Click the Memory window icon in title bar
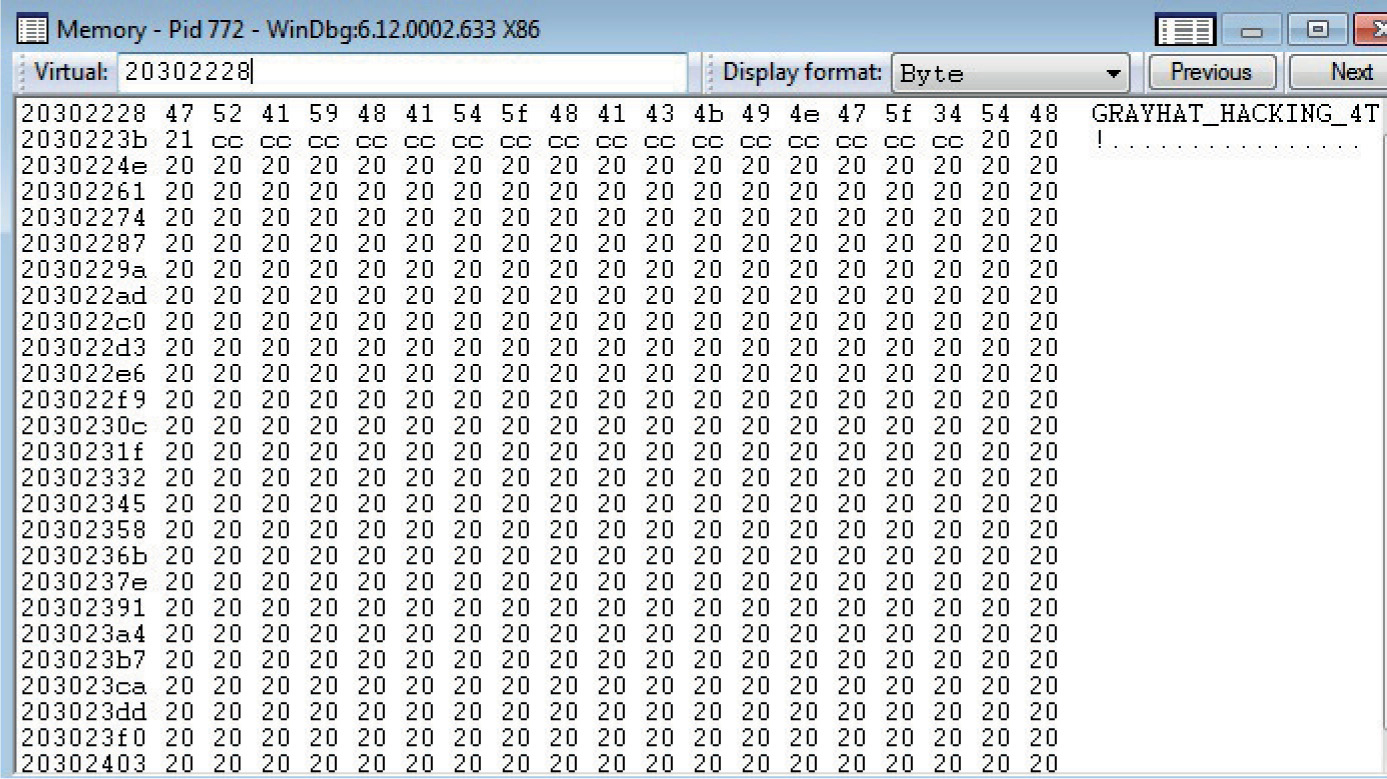Image resolution: width=1387 pixels, height=779 pixels. 32,29
